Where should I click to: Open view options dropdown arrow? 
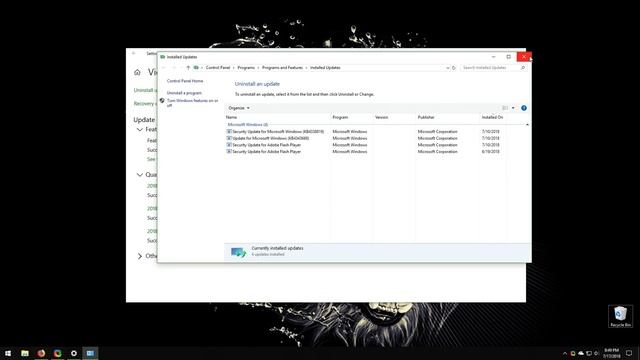pyautogui.click(x=513, y=108)
